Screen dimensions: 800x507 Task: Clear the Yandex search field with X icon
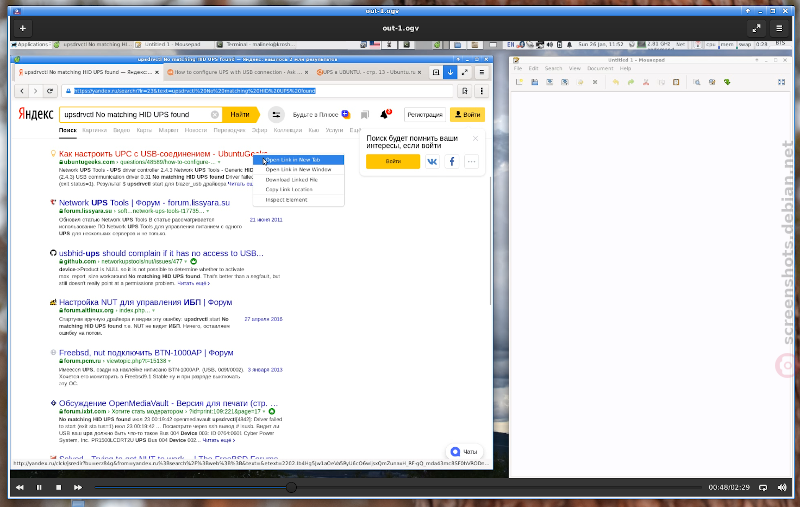(215, 115)
